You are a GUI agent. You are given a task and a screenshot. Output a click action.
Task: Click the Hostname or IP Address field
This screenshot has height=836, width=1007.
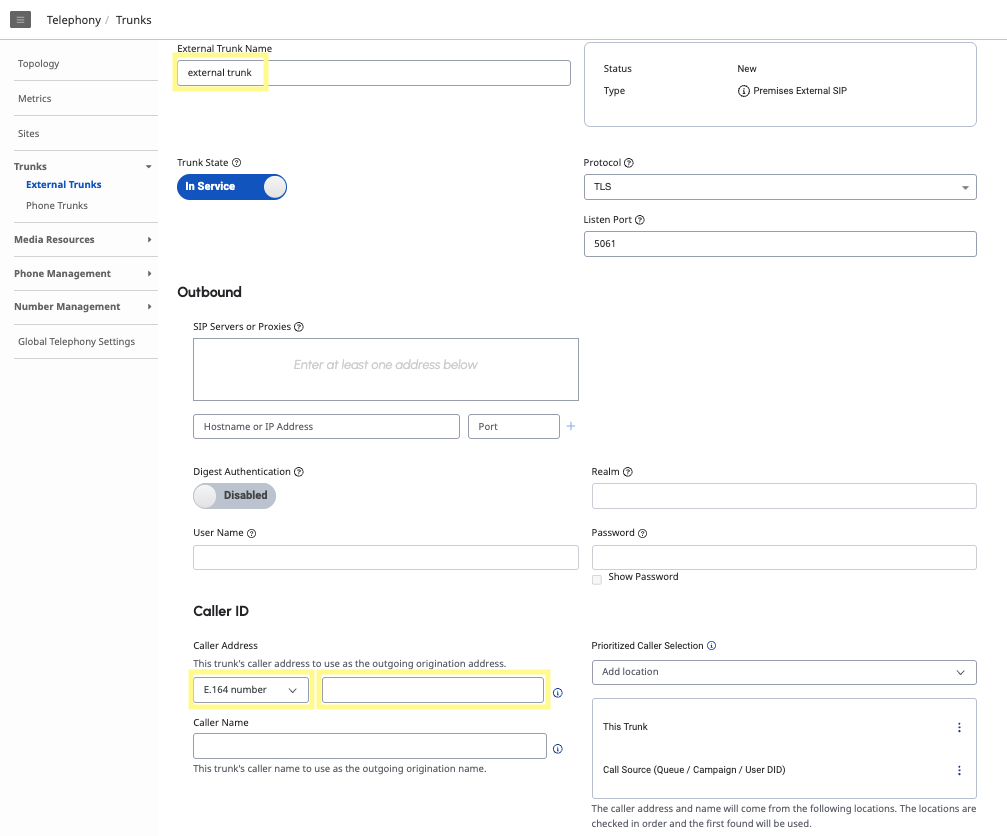click(326, 427)
